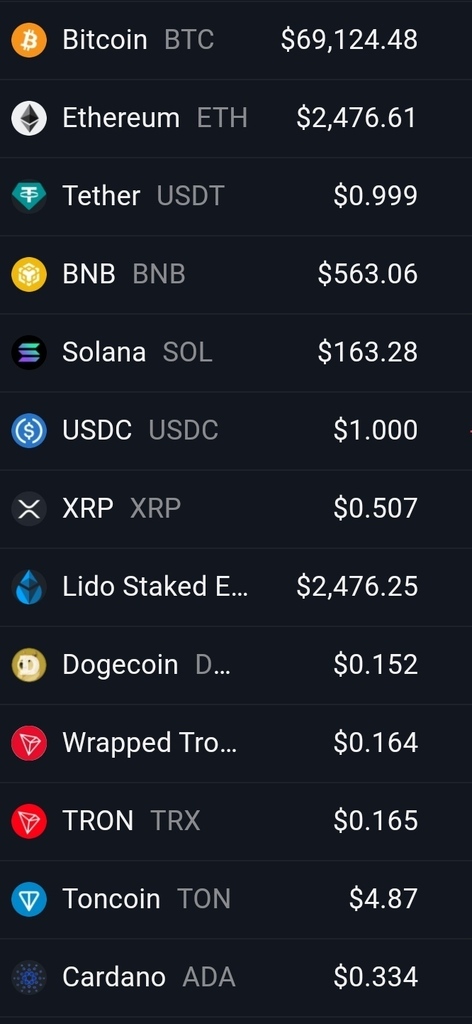
Task: Tap the orange Bitcoin logo icon
Action: coord(29,40)
